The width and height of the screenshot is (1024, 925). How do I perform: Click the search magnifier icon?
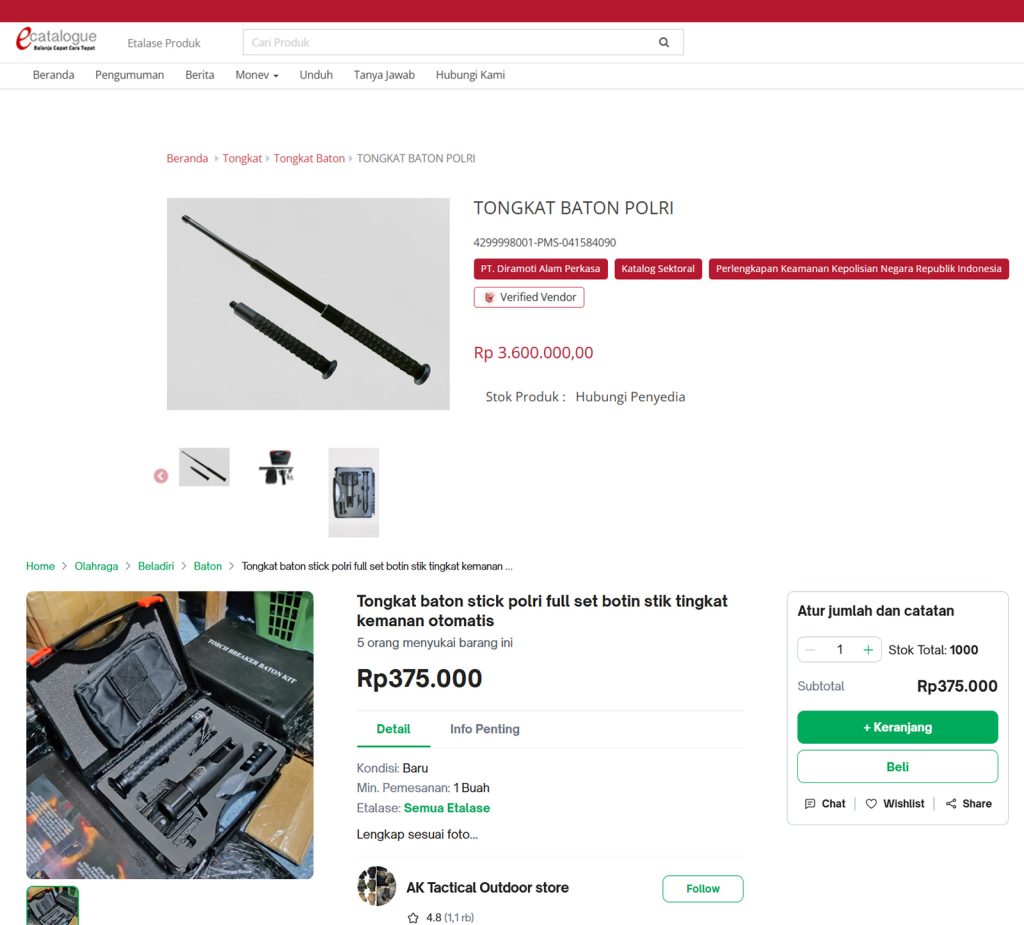(x=664, y=43)
